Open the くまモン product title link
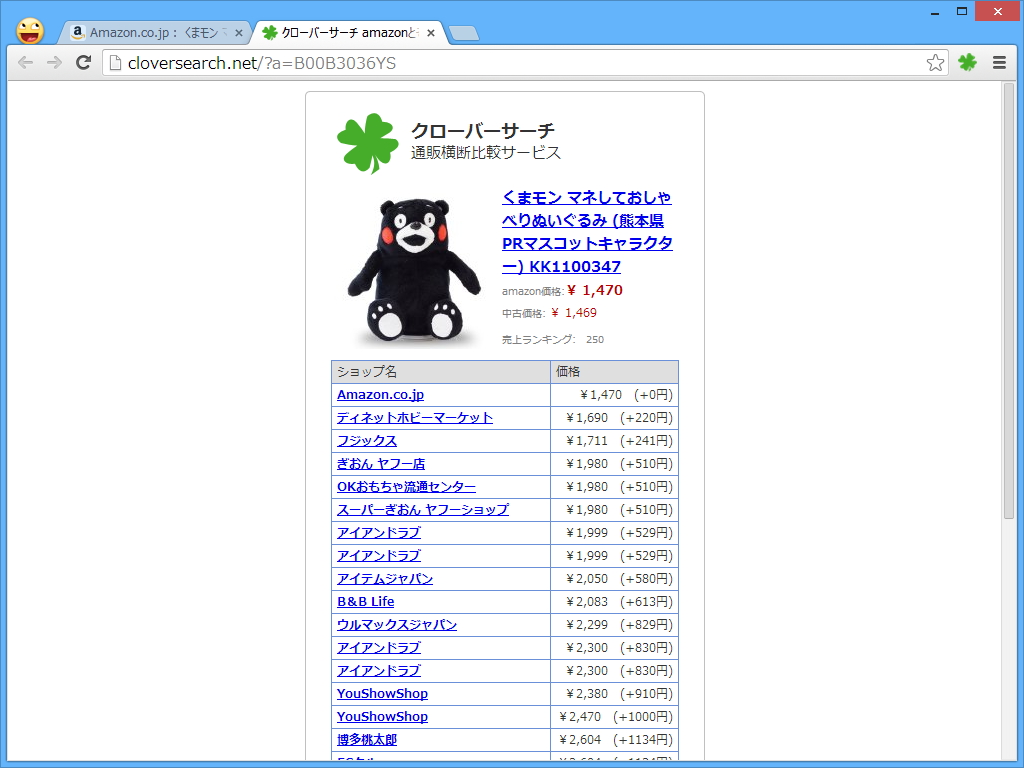The height and width of the screenshot is (768, 1024). (x=587, y=232)
